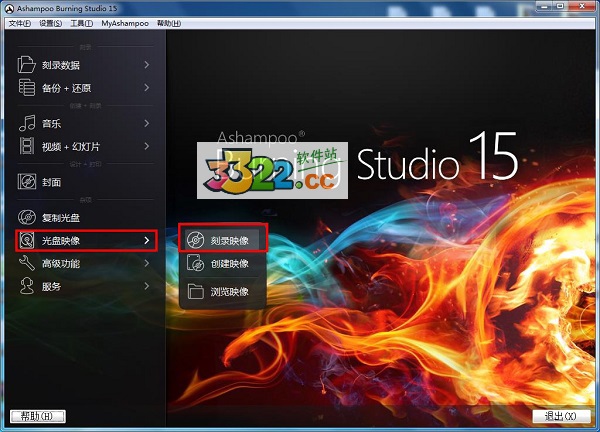Click the Ashampoo logo icon in title bar
The width and height of the screenshot is (600, 432).
(x=10, y=8)
